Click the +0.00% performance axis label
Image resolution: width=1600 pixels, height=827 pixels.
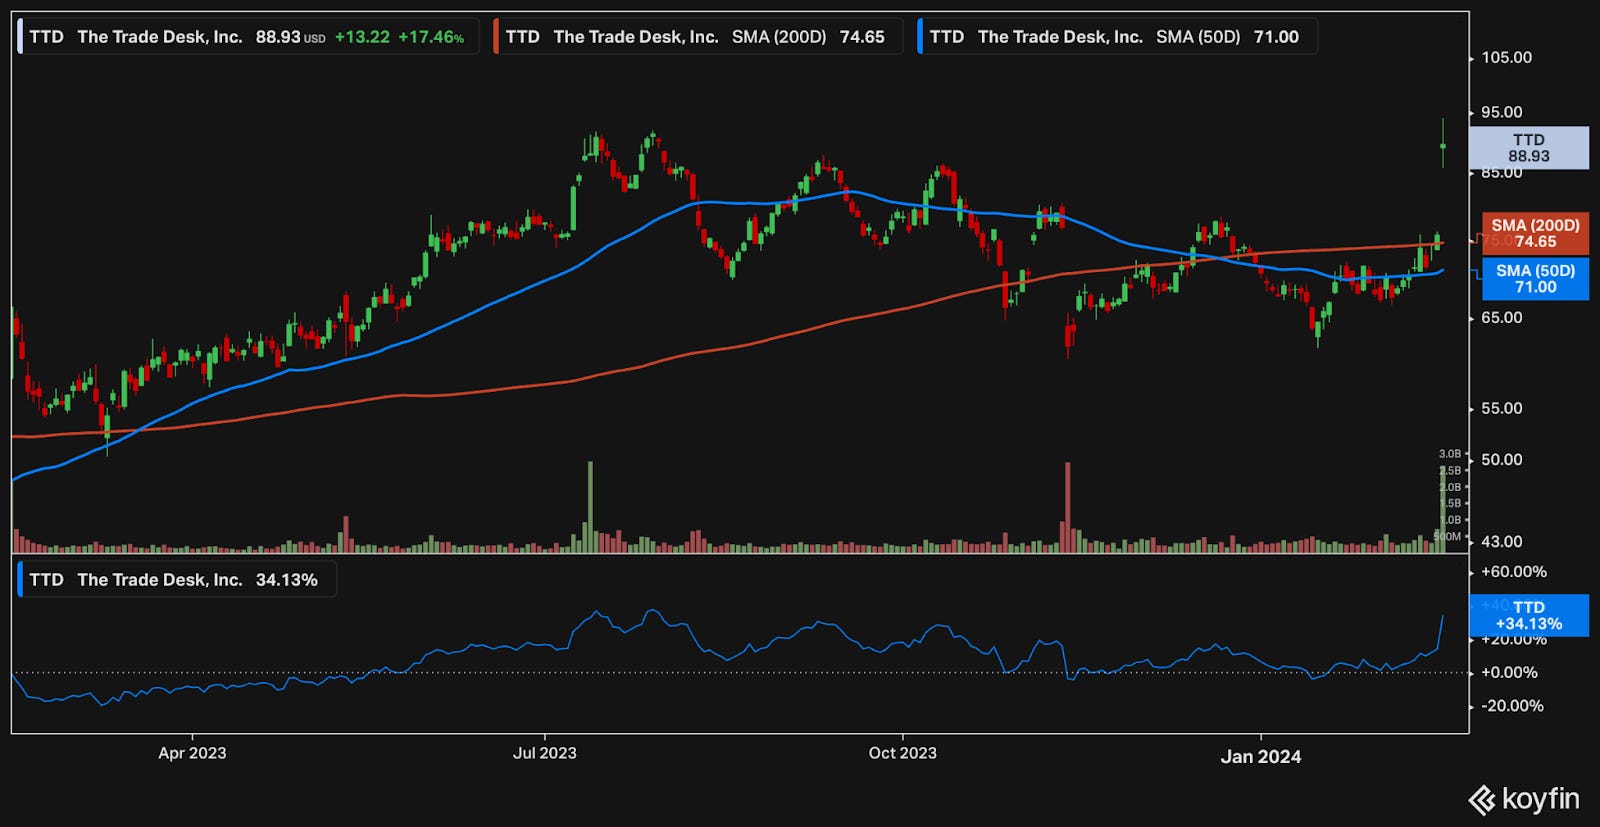tap(1510, 673)
